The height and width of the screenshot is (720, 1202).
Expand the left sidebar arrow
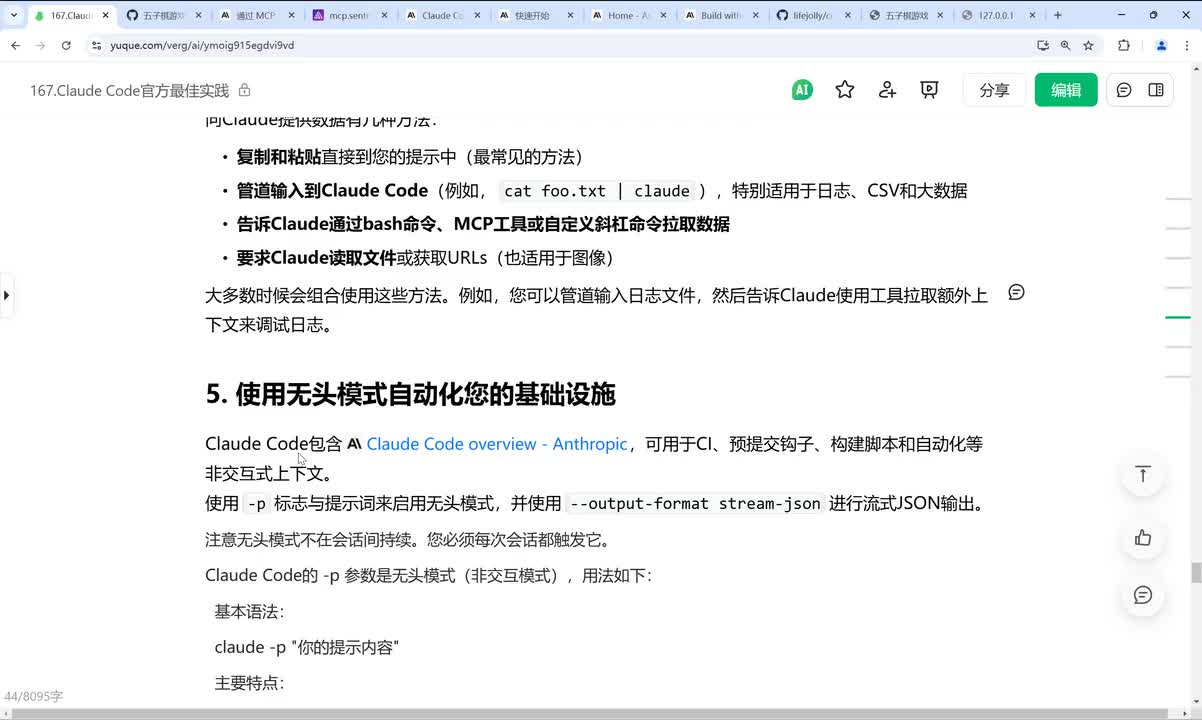(6, 295)
